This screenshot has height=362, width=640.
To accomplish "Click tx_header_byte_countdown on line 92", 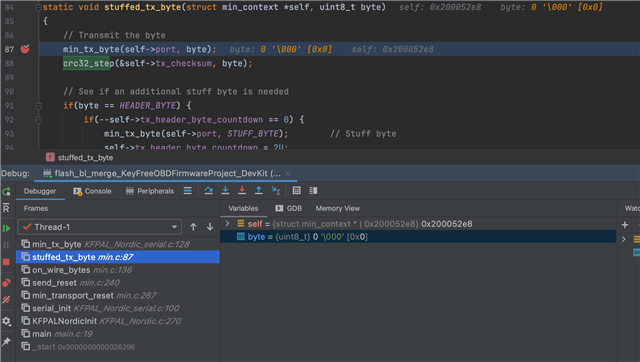I will click(x=202, y=120).
